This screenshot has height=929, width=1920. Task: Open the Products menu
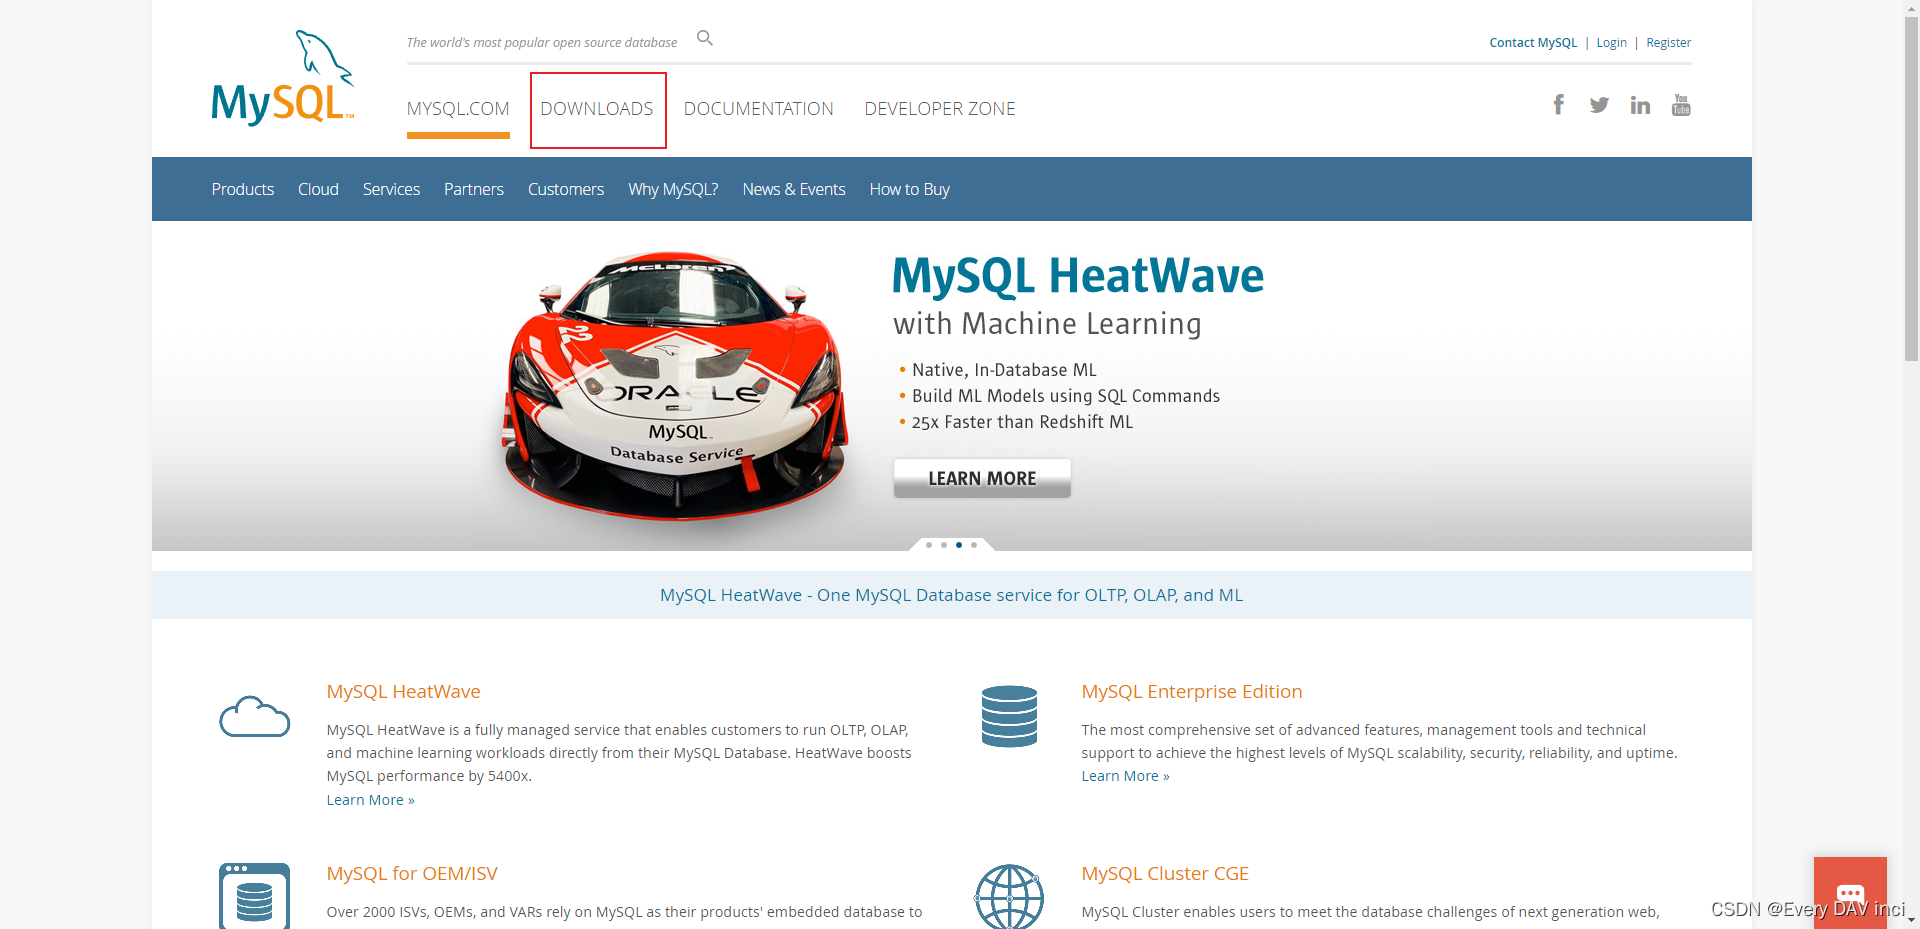tap(243, 189)
